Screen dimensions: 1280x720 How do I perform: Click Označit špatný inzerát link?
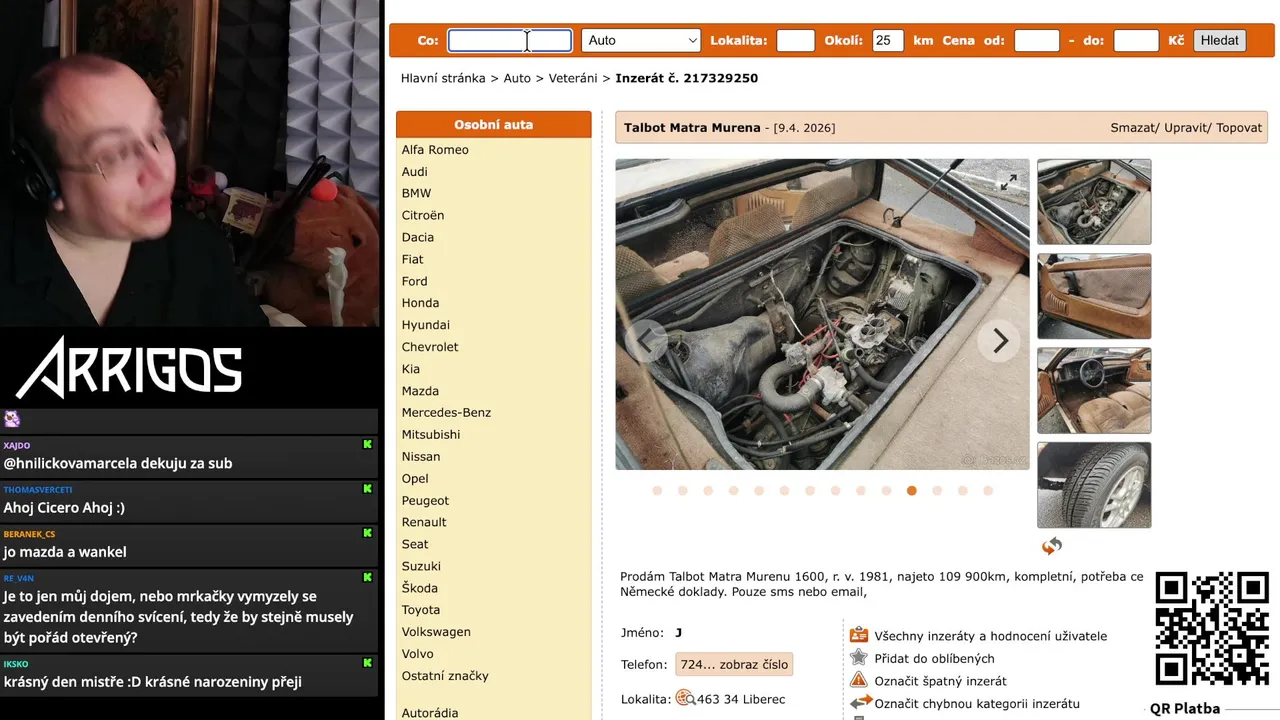[940, 681]
